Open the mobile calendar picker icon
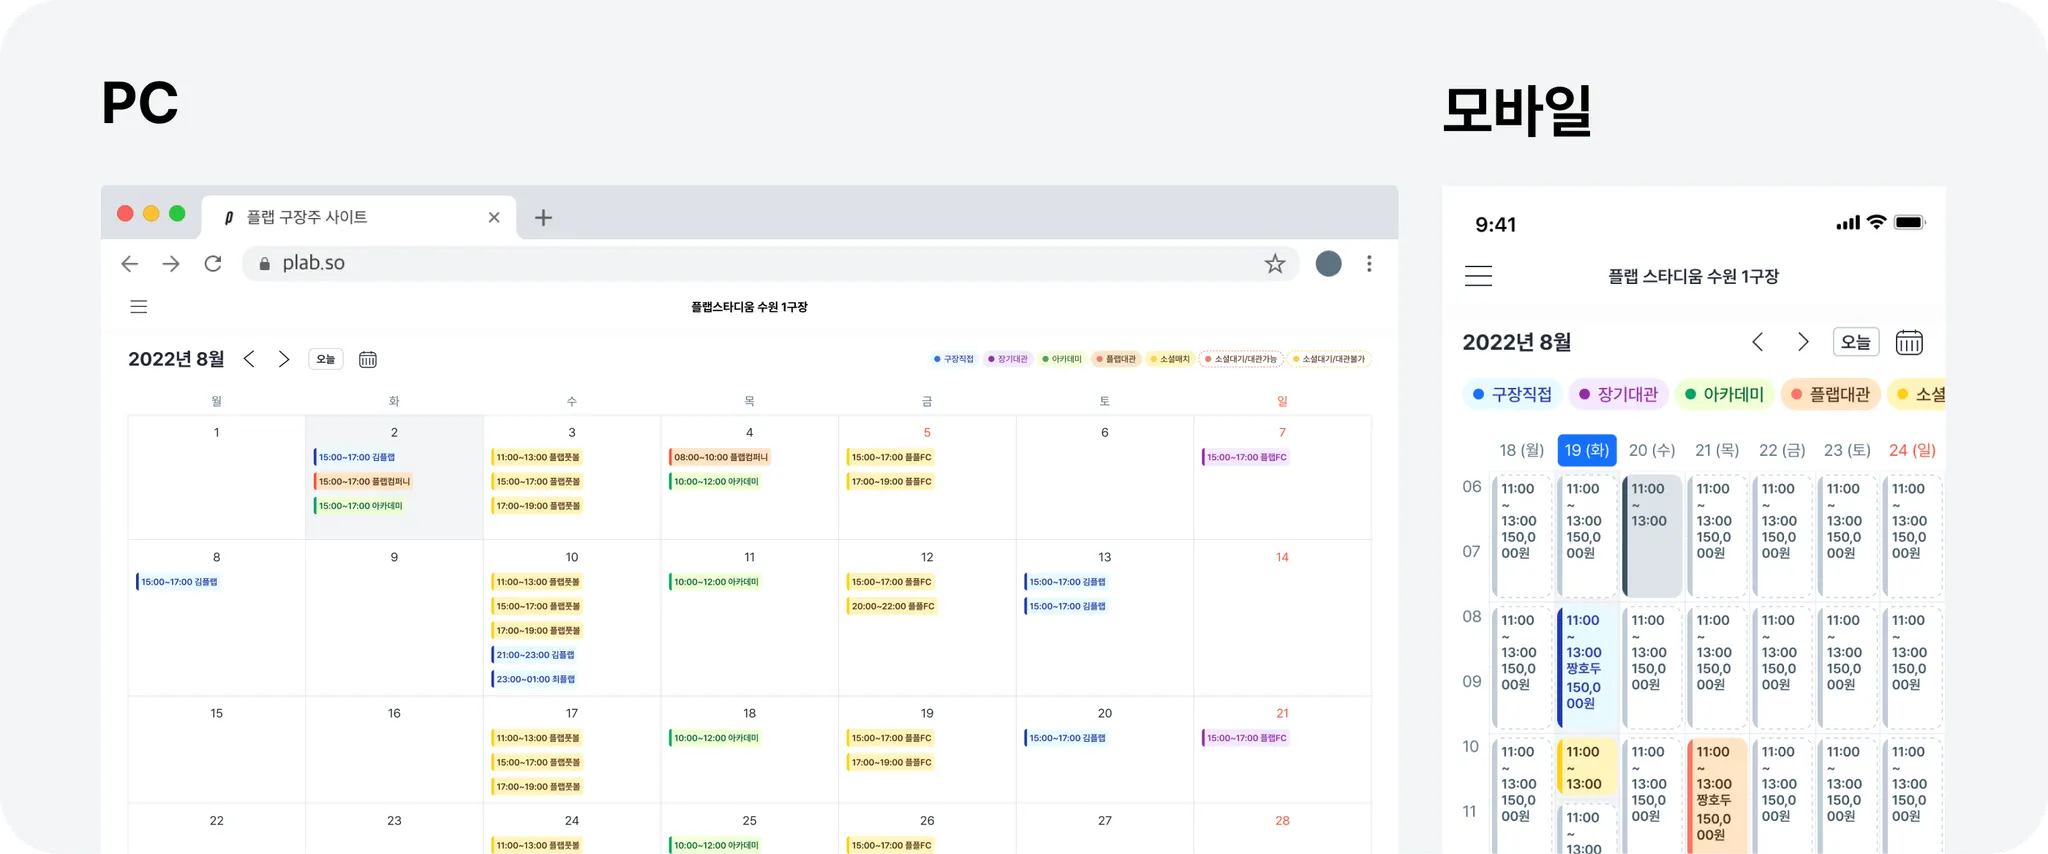 (1909, 342)
